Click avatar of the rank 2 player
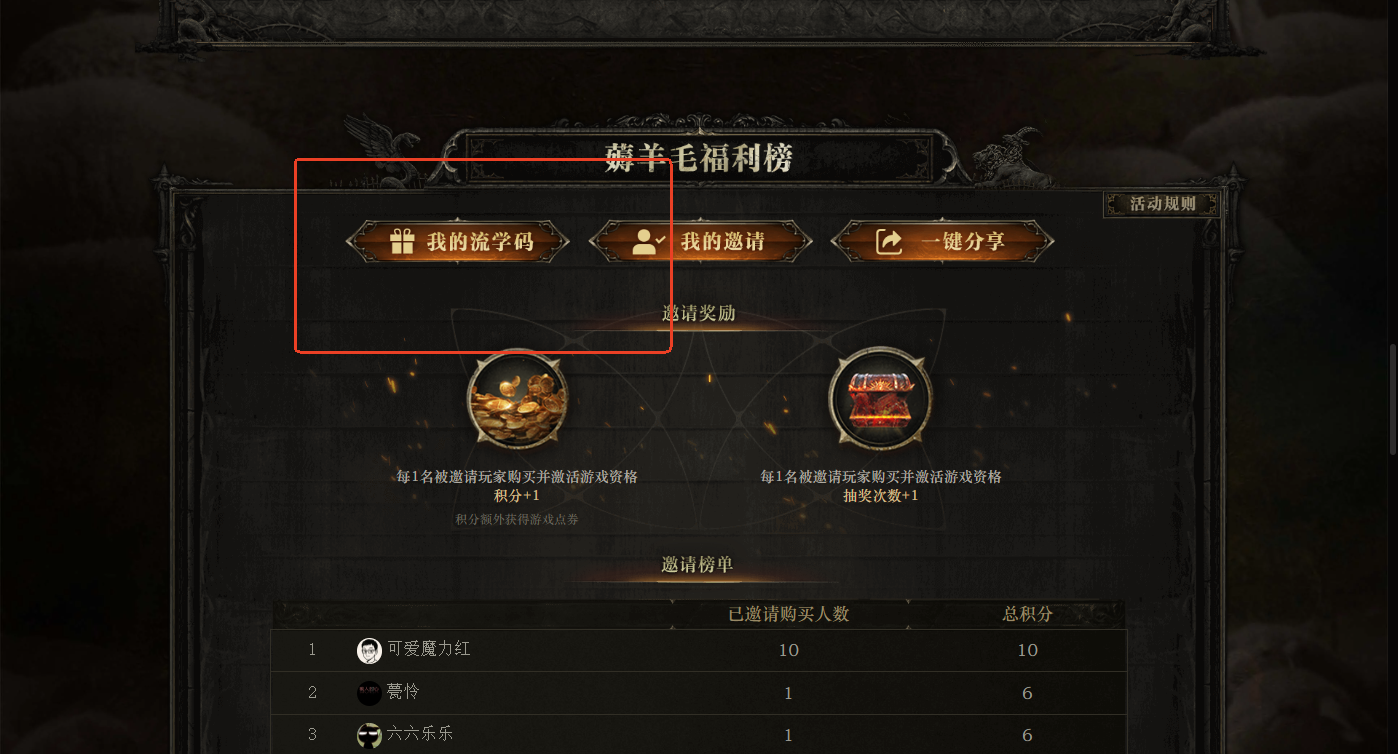 369,693
